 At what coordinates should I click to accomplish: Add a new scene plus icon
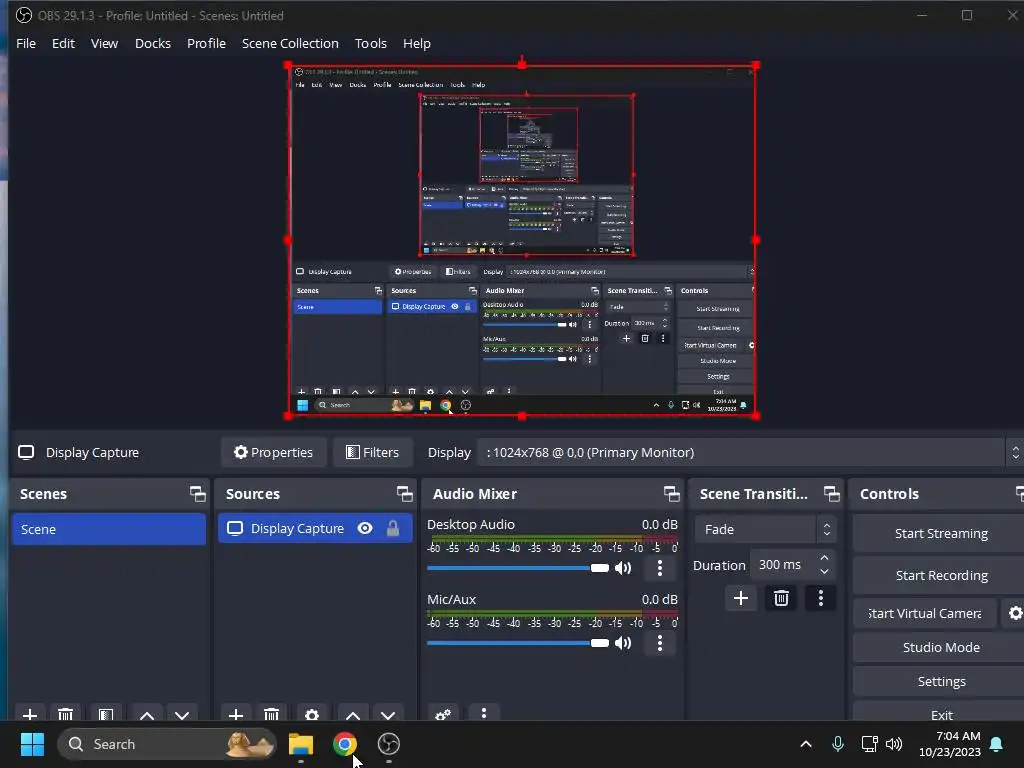(30, 714)
